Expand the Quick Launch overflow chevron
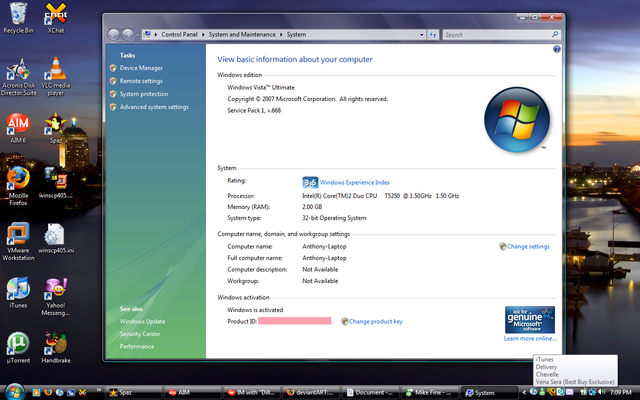 (98, 390)
